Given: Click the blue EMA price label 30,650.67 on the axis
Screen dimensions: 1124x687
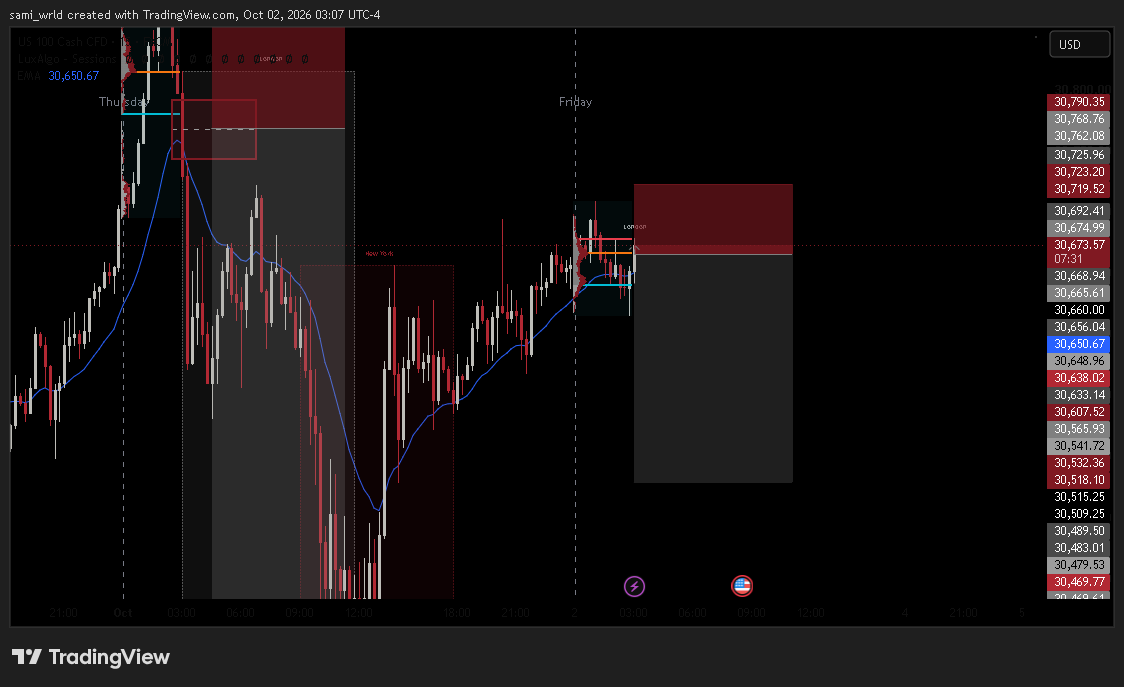Looking at the screenshot, I should (x=1079, y=344).
